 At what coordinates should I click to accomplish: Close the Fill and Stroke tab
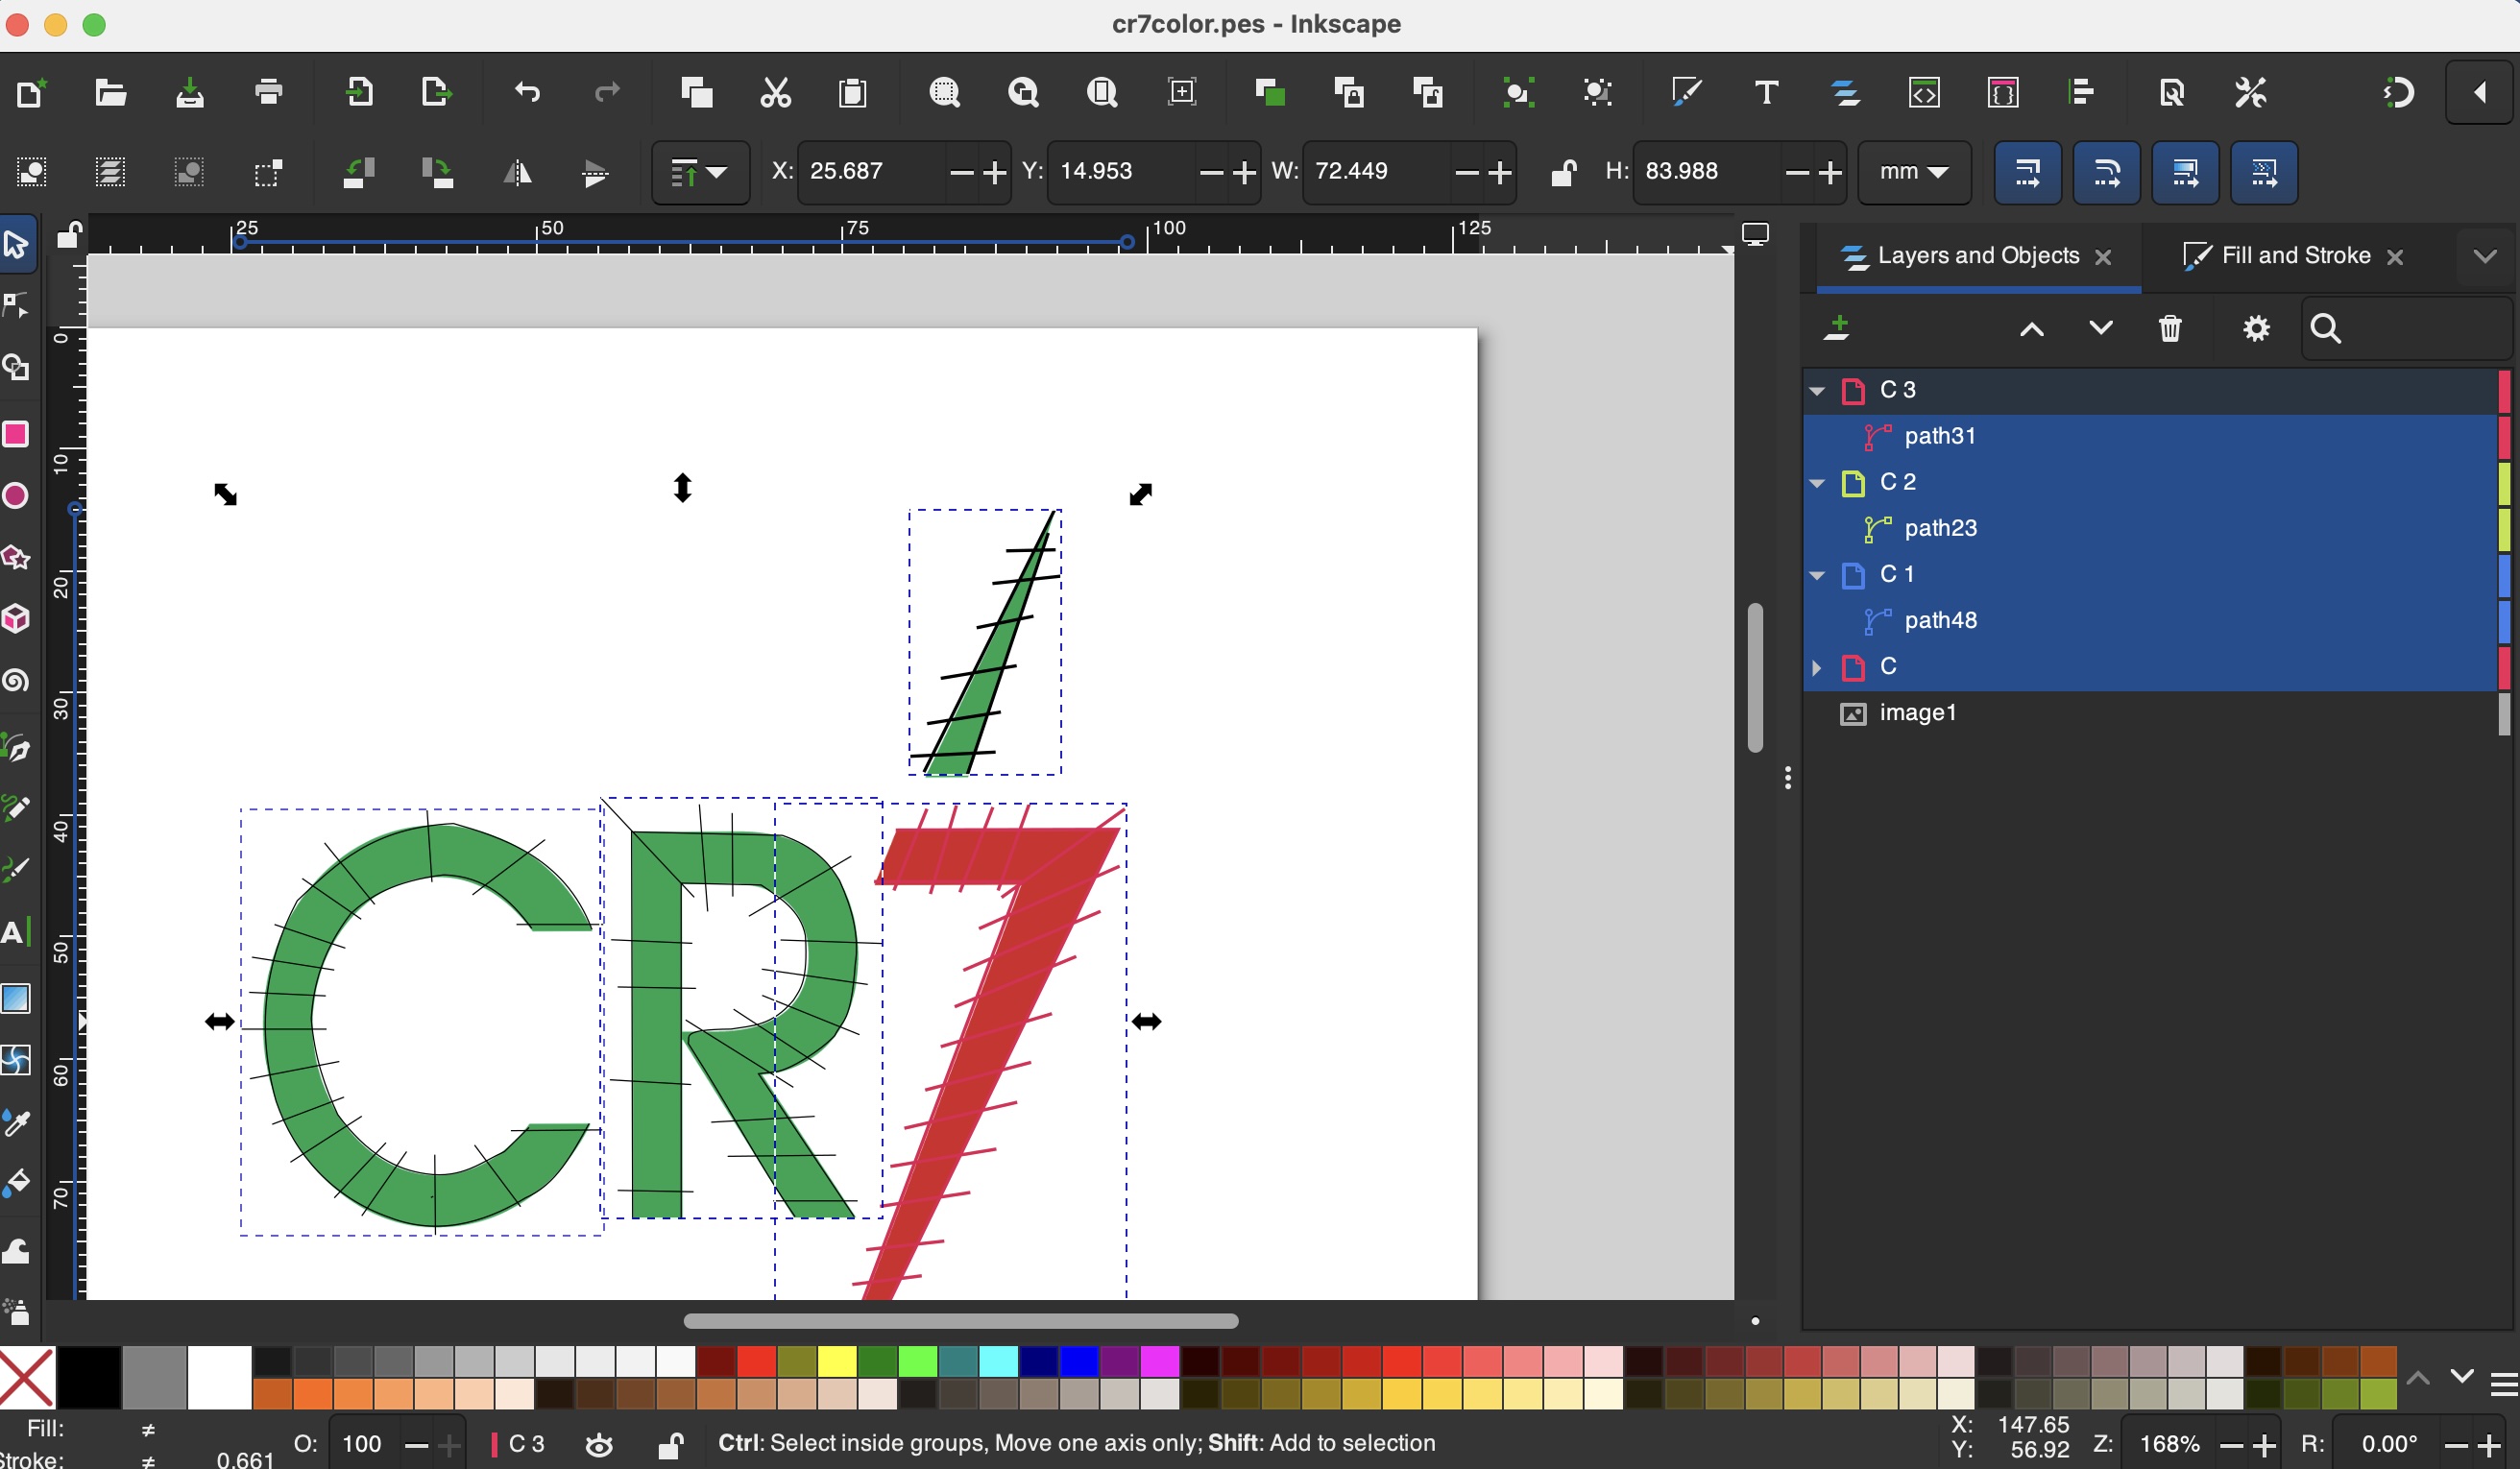2395,258
